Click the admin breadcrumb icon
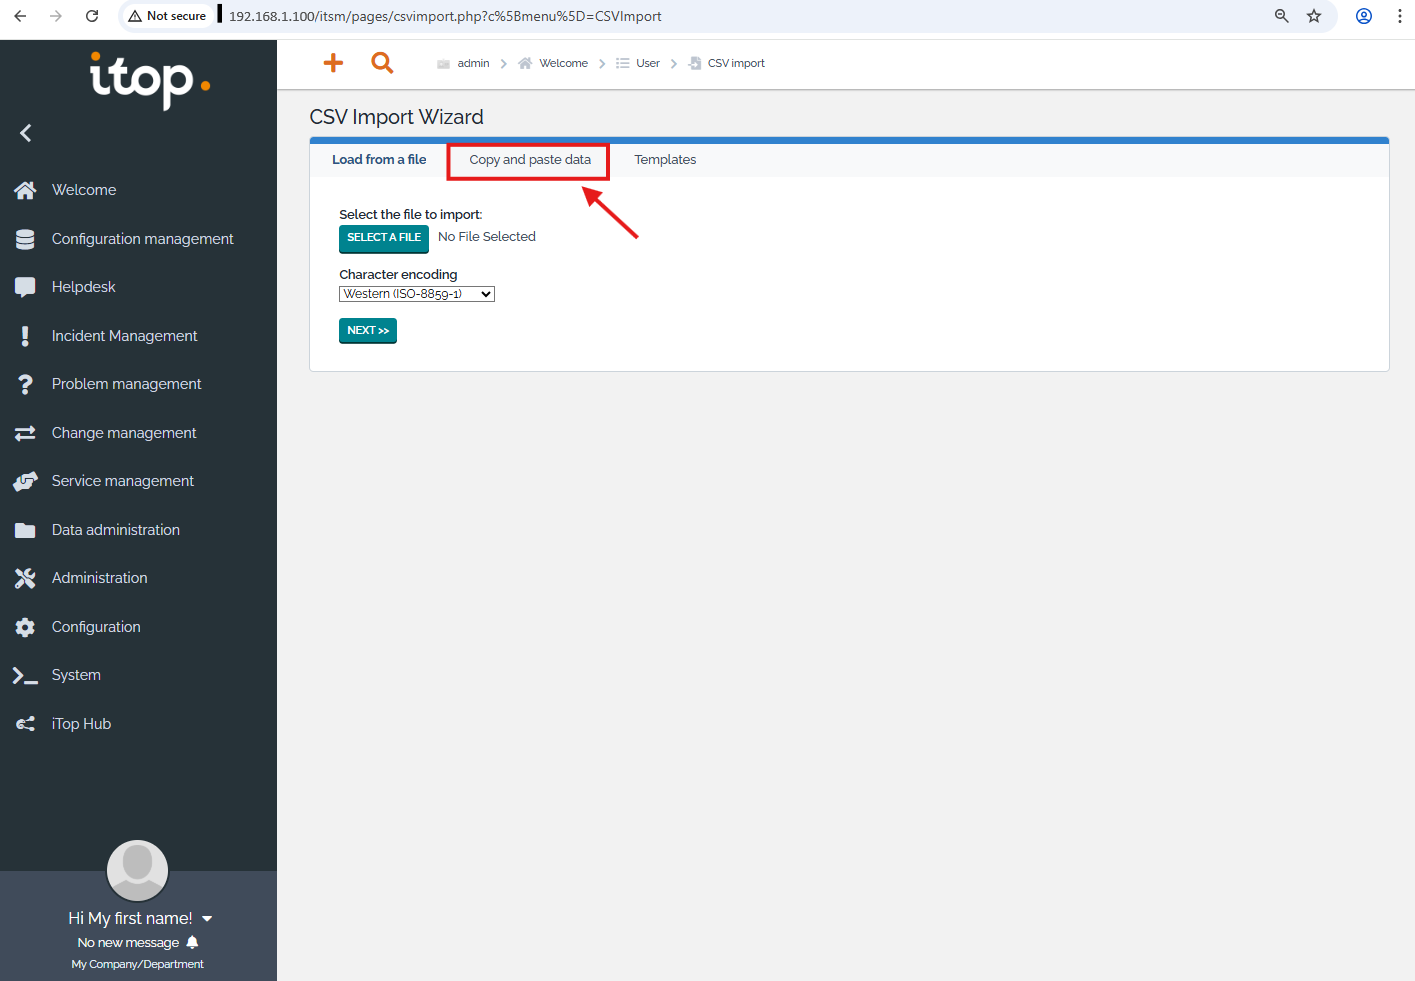Screen dimensions: 1415x981 (443, 64)
